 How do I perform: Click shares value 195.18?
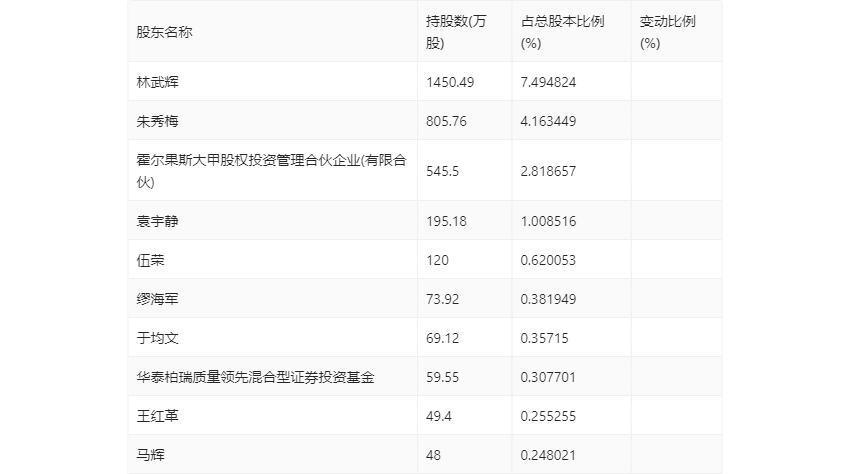(x=446, y=221)
